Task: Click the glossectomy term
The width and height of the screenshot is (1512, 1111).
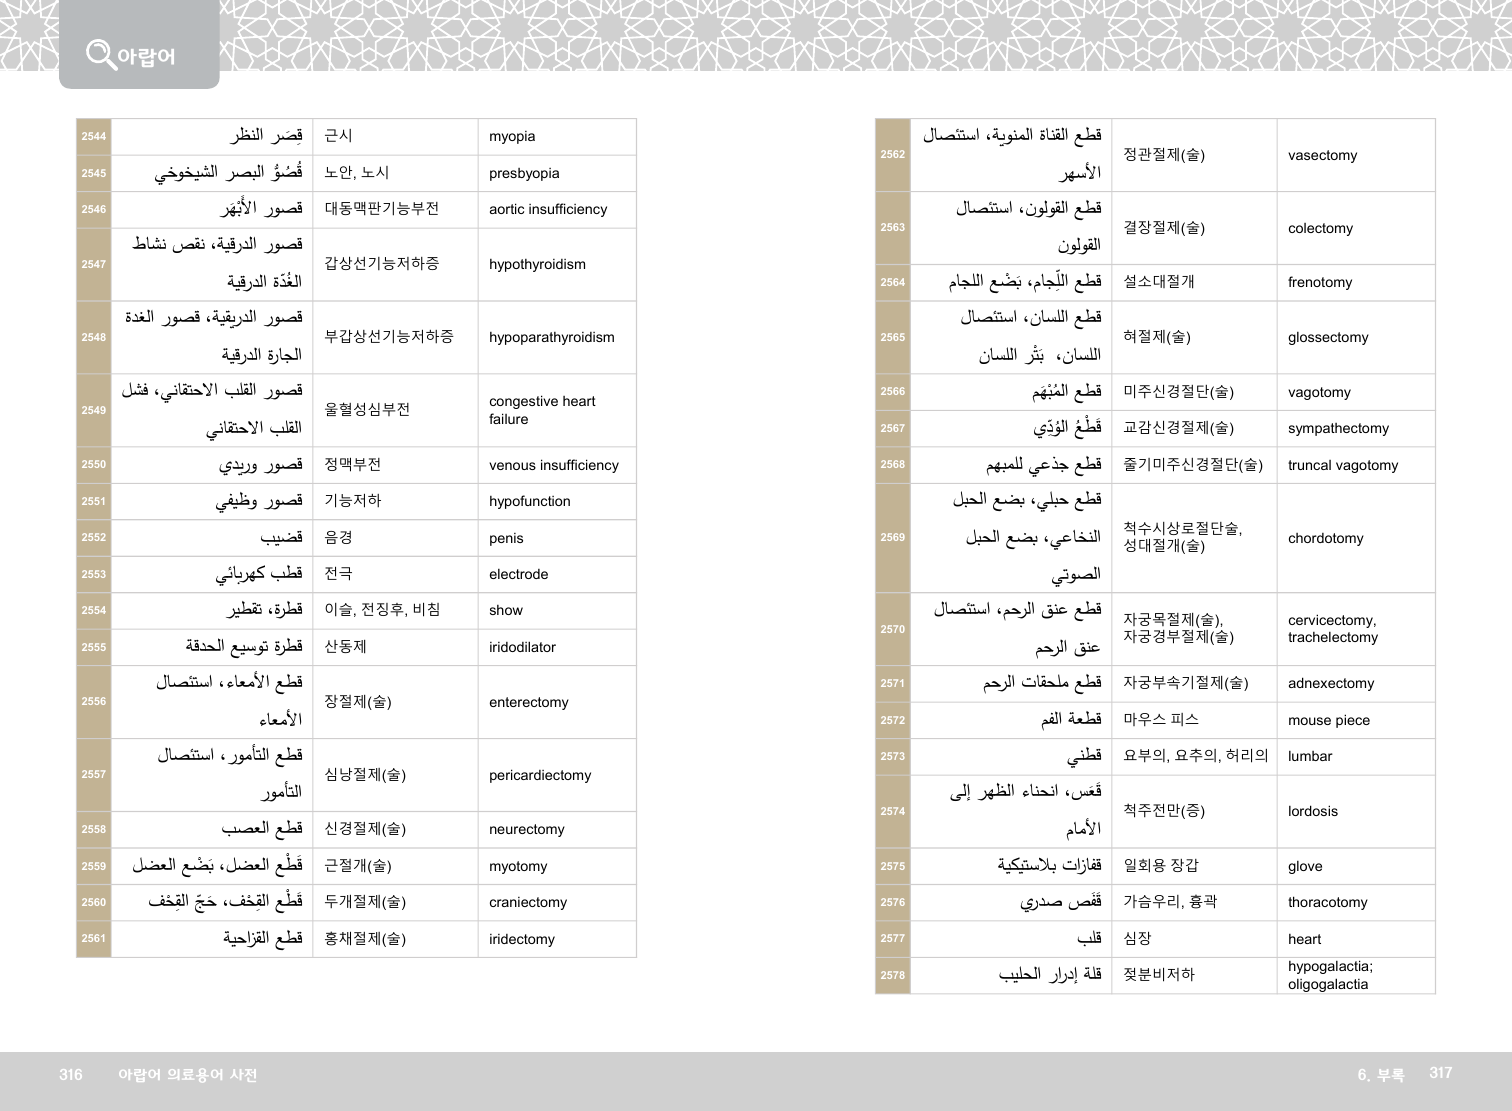Action: click(x=1328, y=338)
